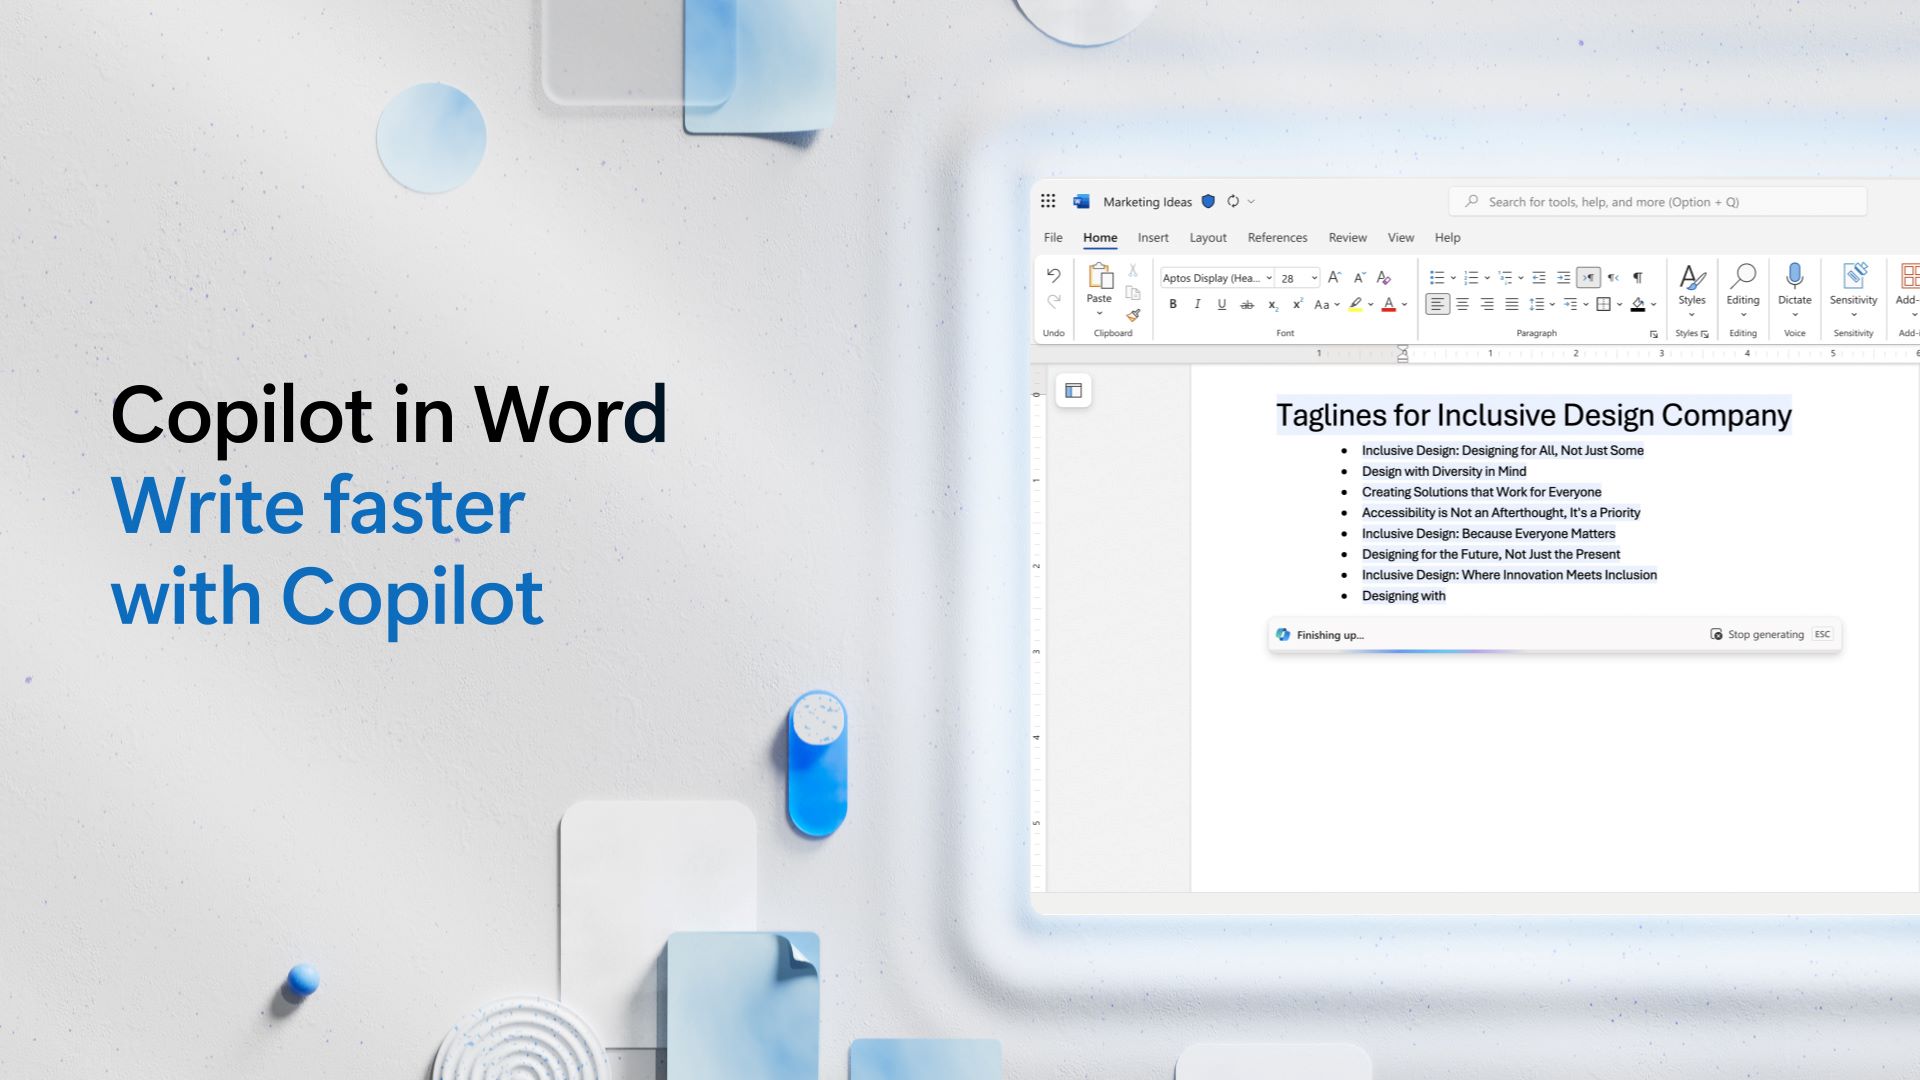Click the Navigation pane toggle icon

[x=1073, y=389]
